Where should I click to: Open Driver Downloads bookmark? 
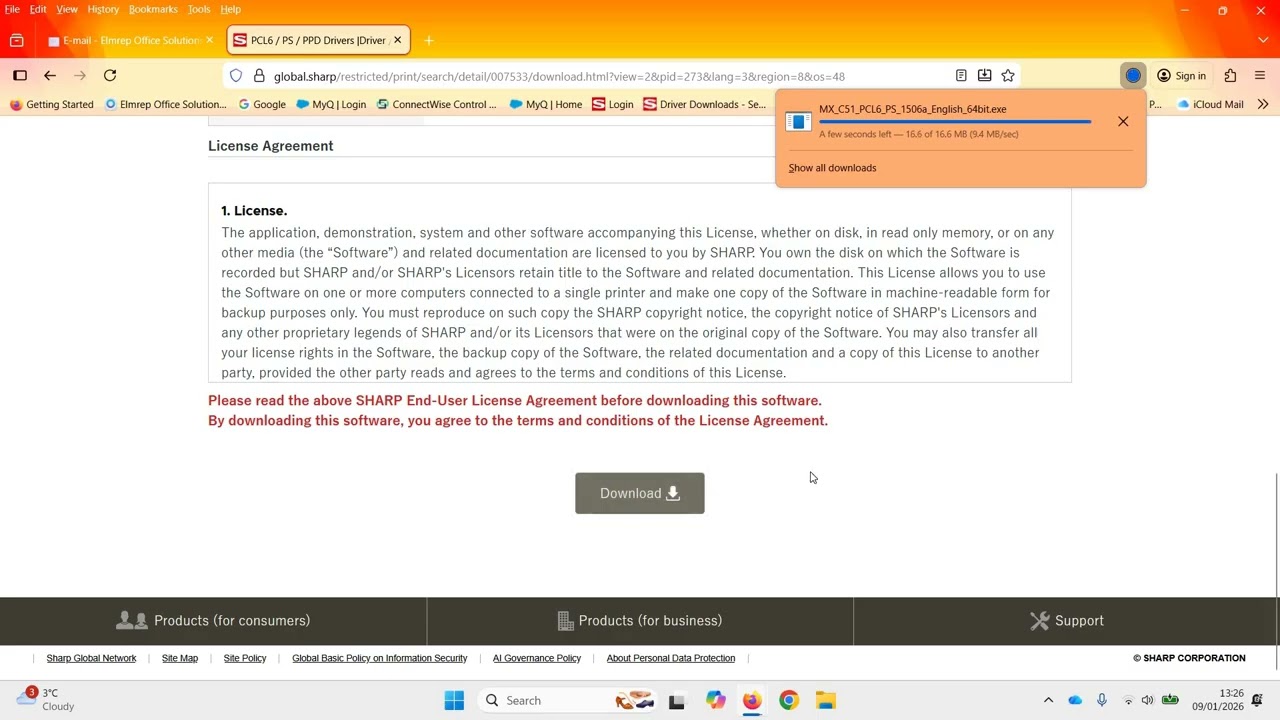[704, 104]
